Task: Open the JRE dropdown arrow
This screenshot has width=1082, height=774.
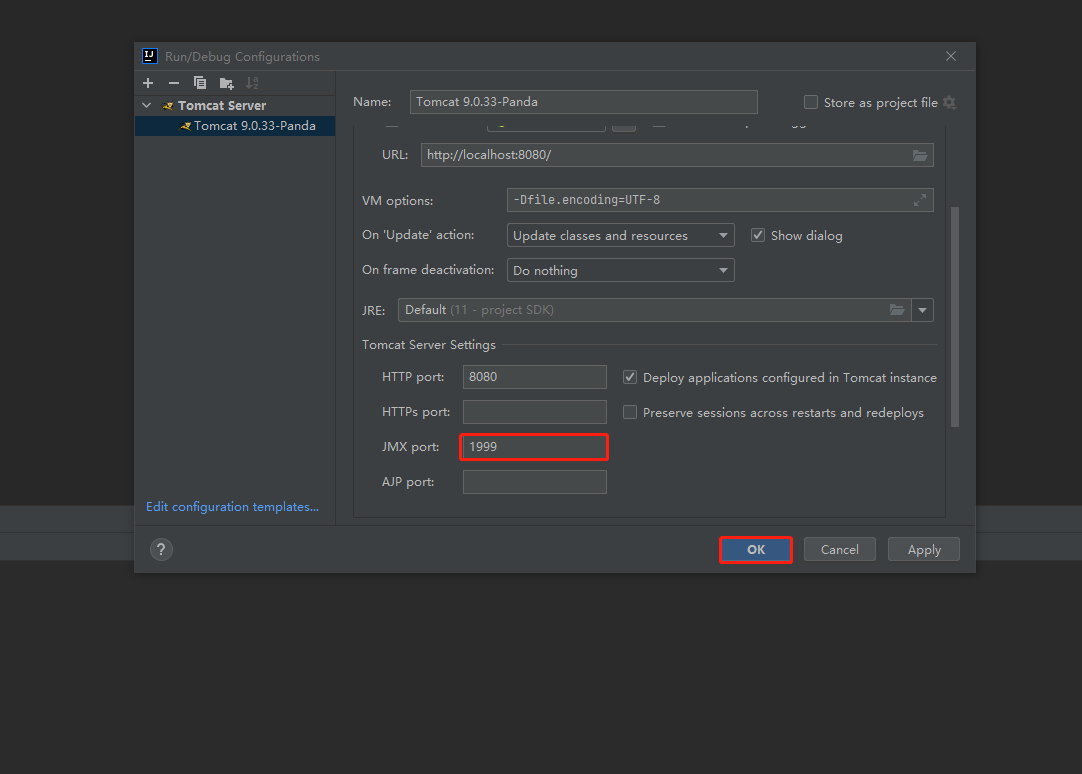Action: (x=923, y=310)
